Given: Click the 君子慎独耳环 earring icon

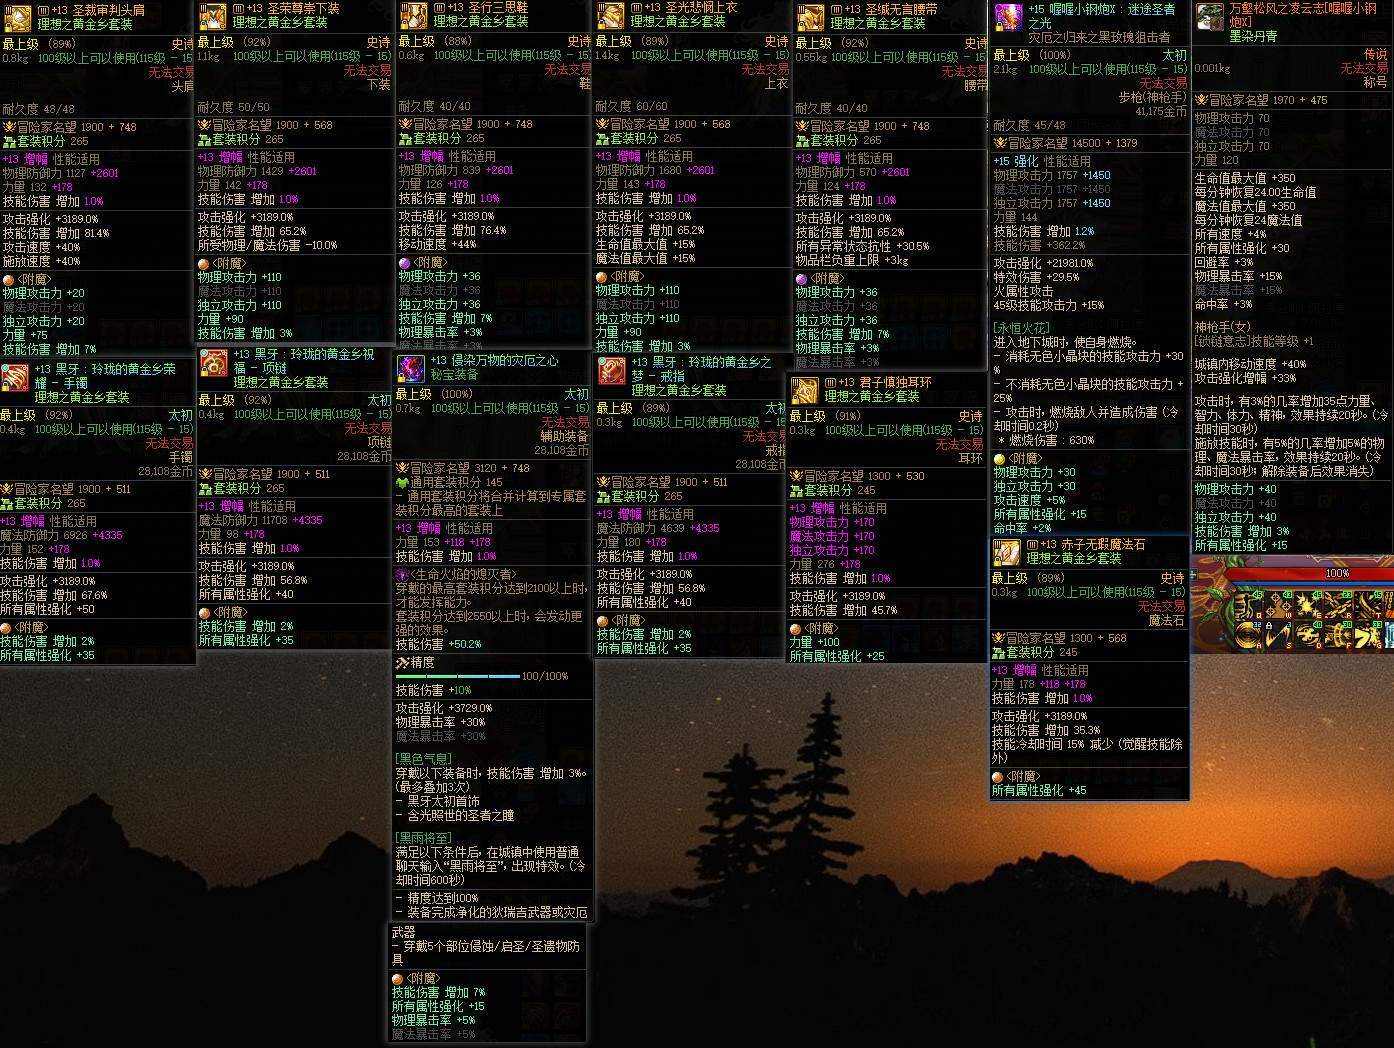Looking at the screenshot, I should point(805,391).
